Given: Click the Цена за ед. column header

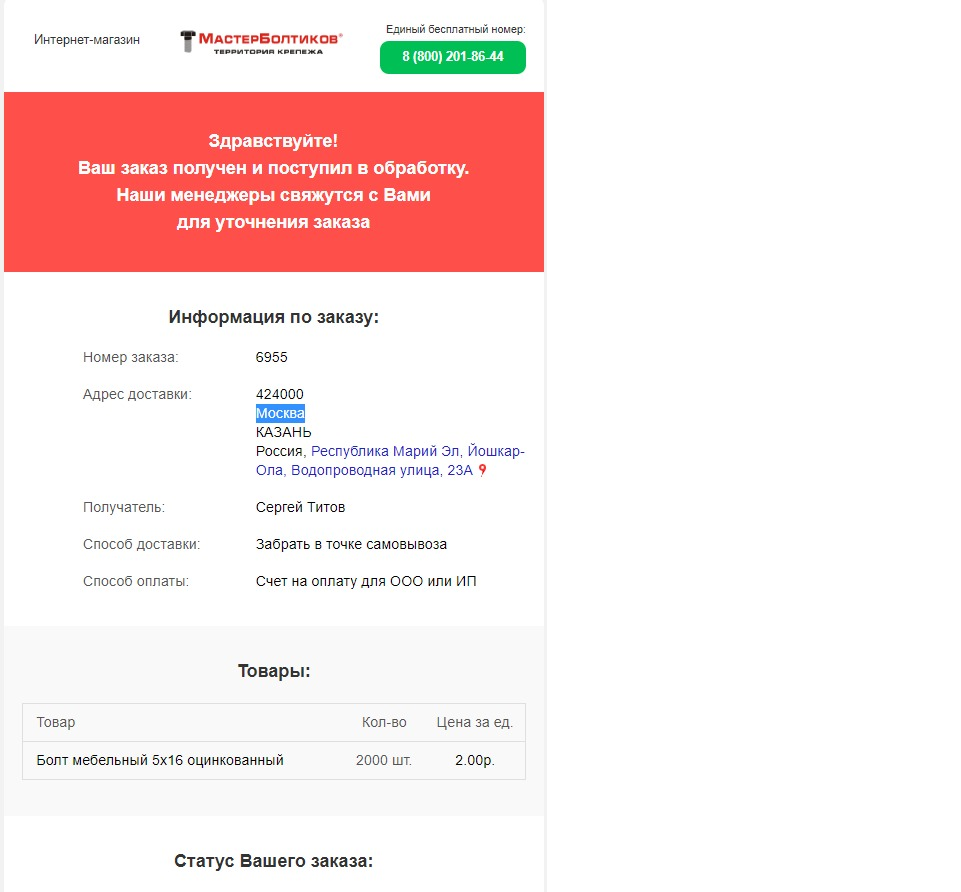Looking at the screenshot, I should [x=475, y=722].
